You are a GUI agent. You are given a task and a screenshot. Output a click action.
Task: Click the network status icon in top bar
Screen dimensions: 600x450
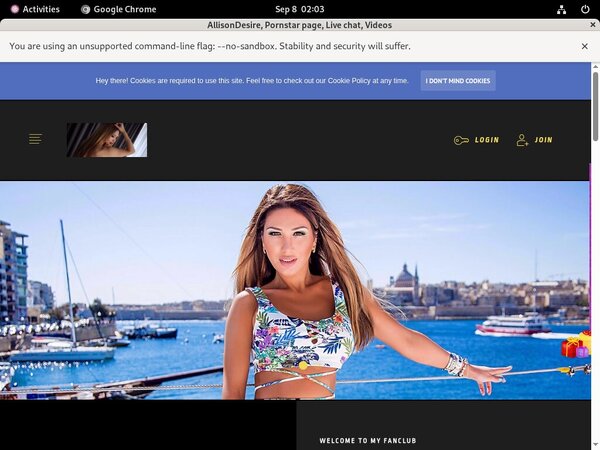561,9
